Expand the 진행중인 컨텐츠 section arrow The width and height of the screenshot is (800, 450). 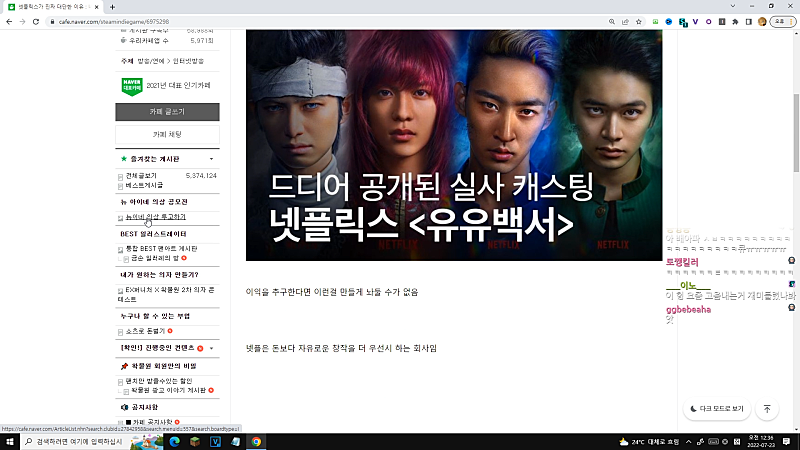[211, 348]
